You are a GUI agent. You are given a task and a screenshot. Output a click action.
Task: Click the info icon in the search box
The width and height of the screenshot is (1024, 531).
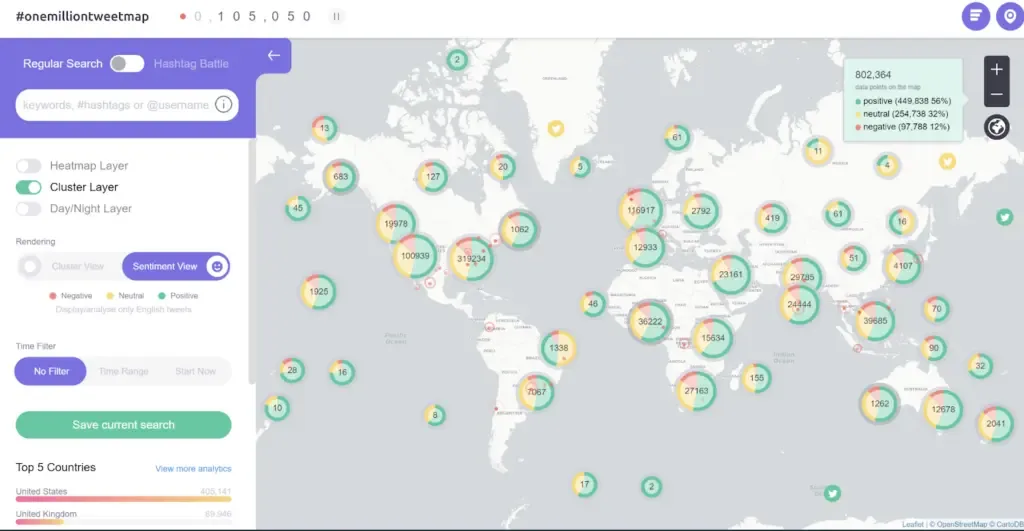point(223,105)
